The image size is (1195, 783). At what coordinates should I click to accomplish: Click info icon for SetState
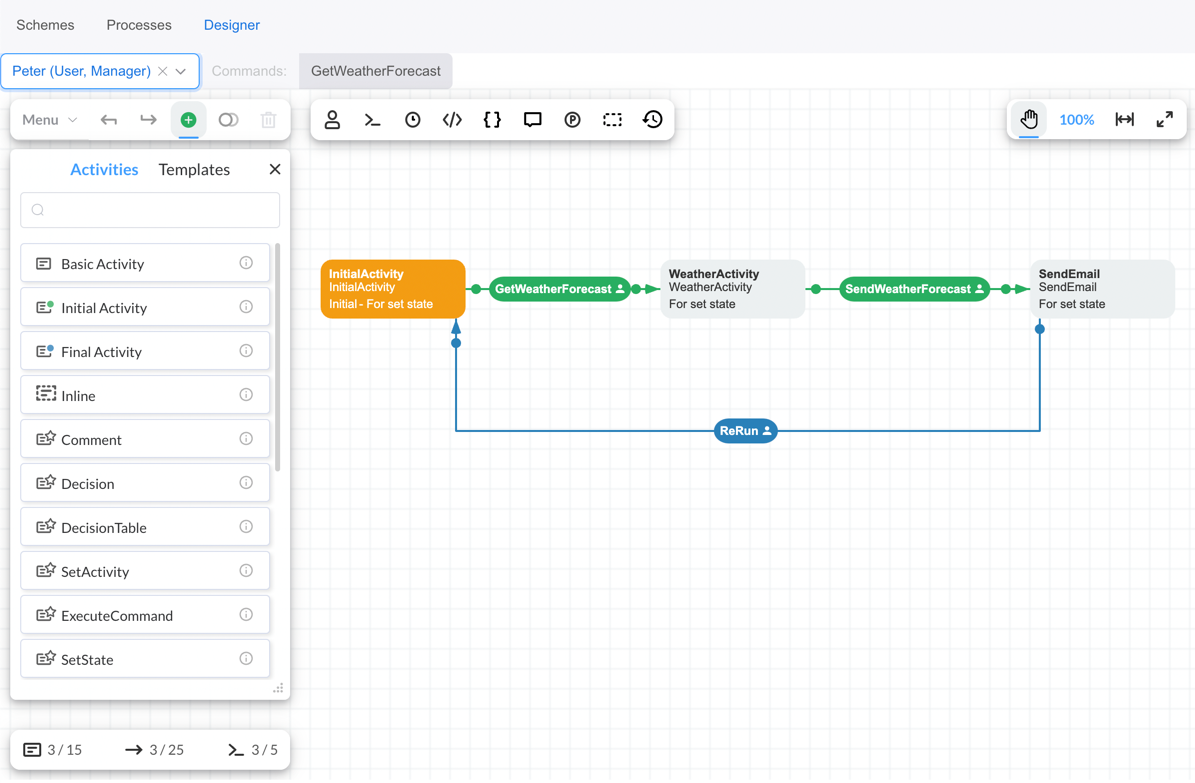point(246,659)
